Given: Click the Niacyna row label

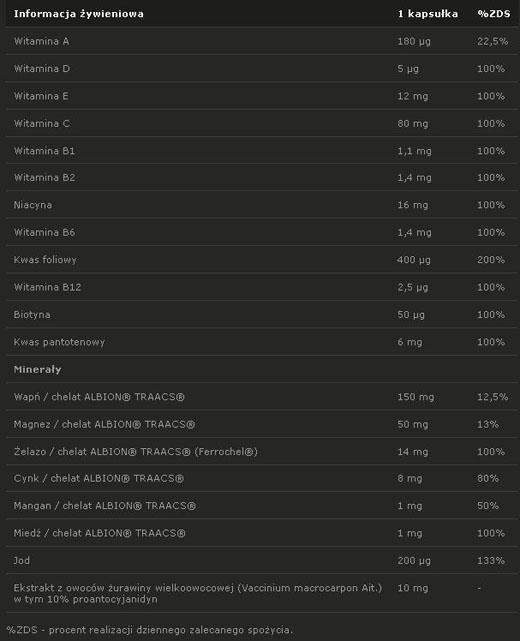Looking at the screenshot, I should 33,205.
